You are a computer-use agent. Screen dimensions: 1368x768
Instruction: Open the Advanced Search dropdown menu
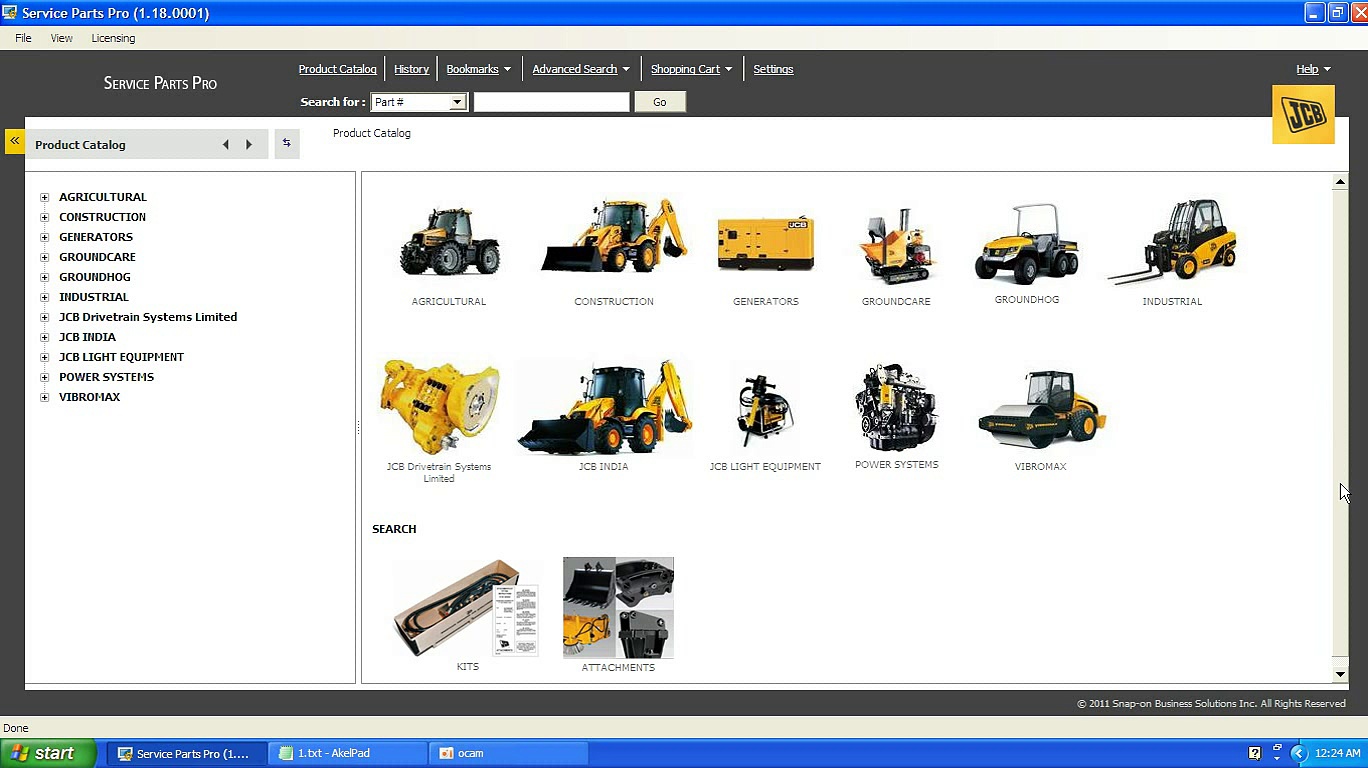coord(581,69)
